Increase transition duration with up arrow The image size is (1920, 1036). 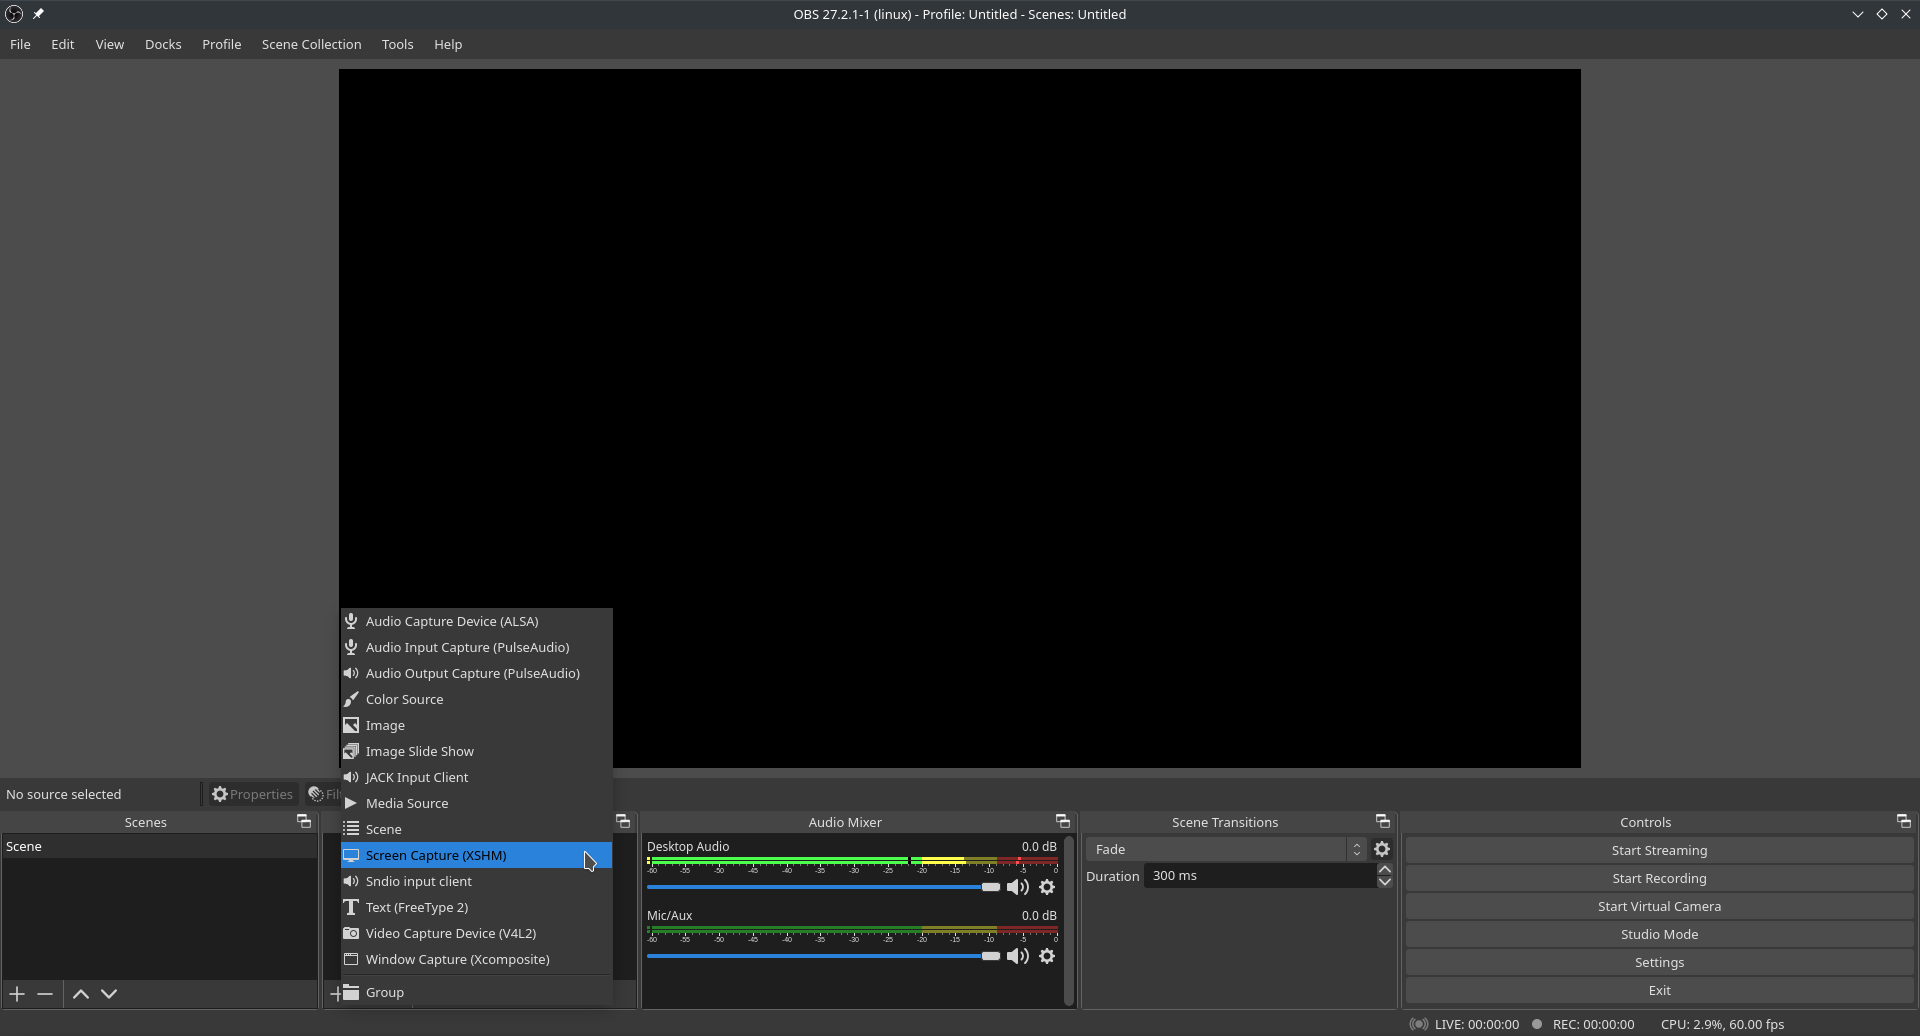(1385, 869)
